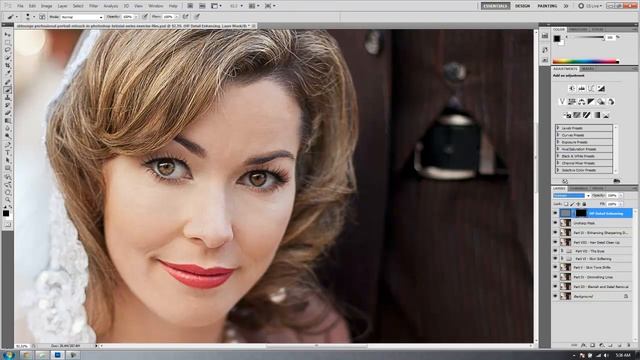The width and height of the screenshot is (640, 360).
Task: Add a Color Balance adjustment layer
Action: pyautogui.click(x=581, y=102)
